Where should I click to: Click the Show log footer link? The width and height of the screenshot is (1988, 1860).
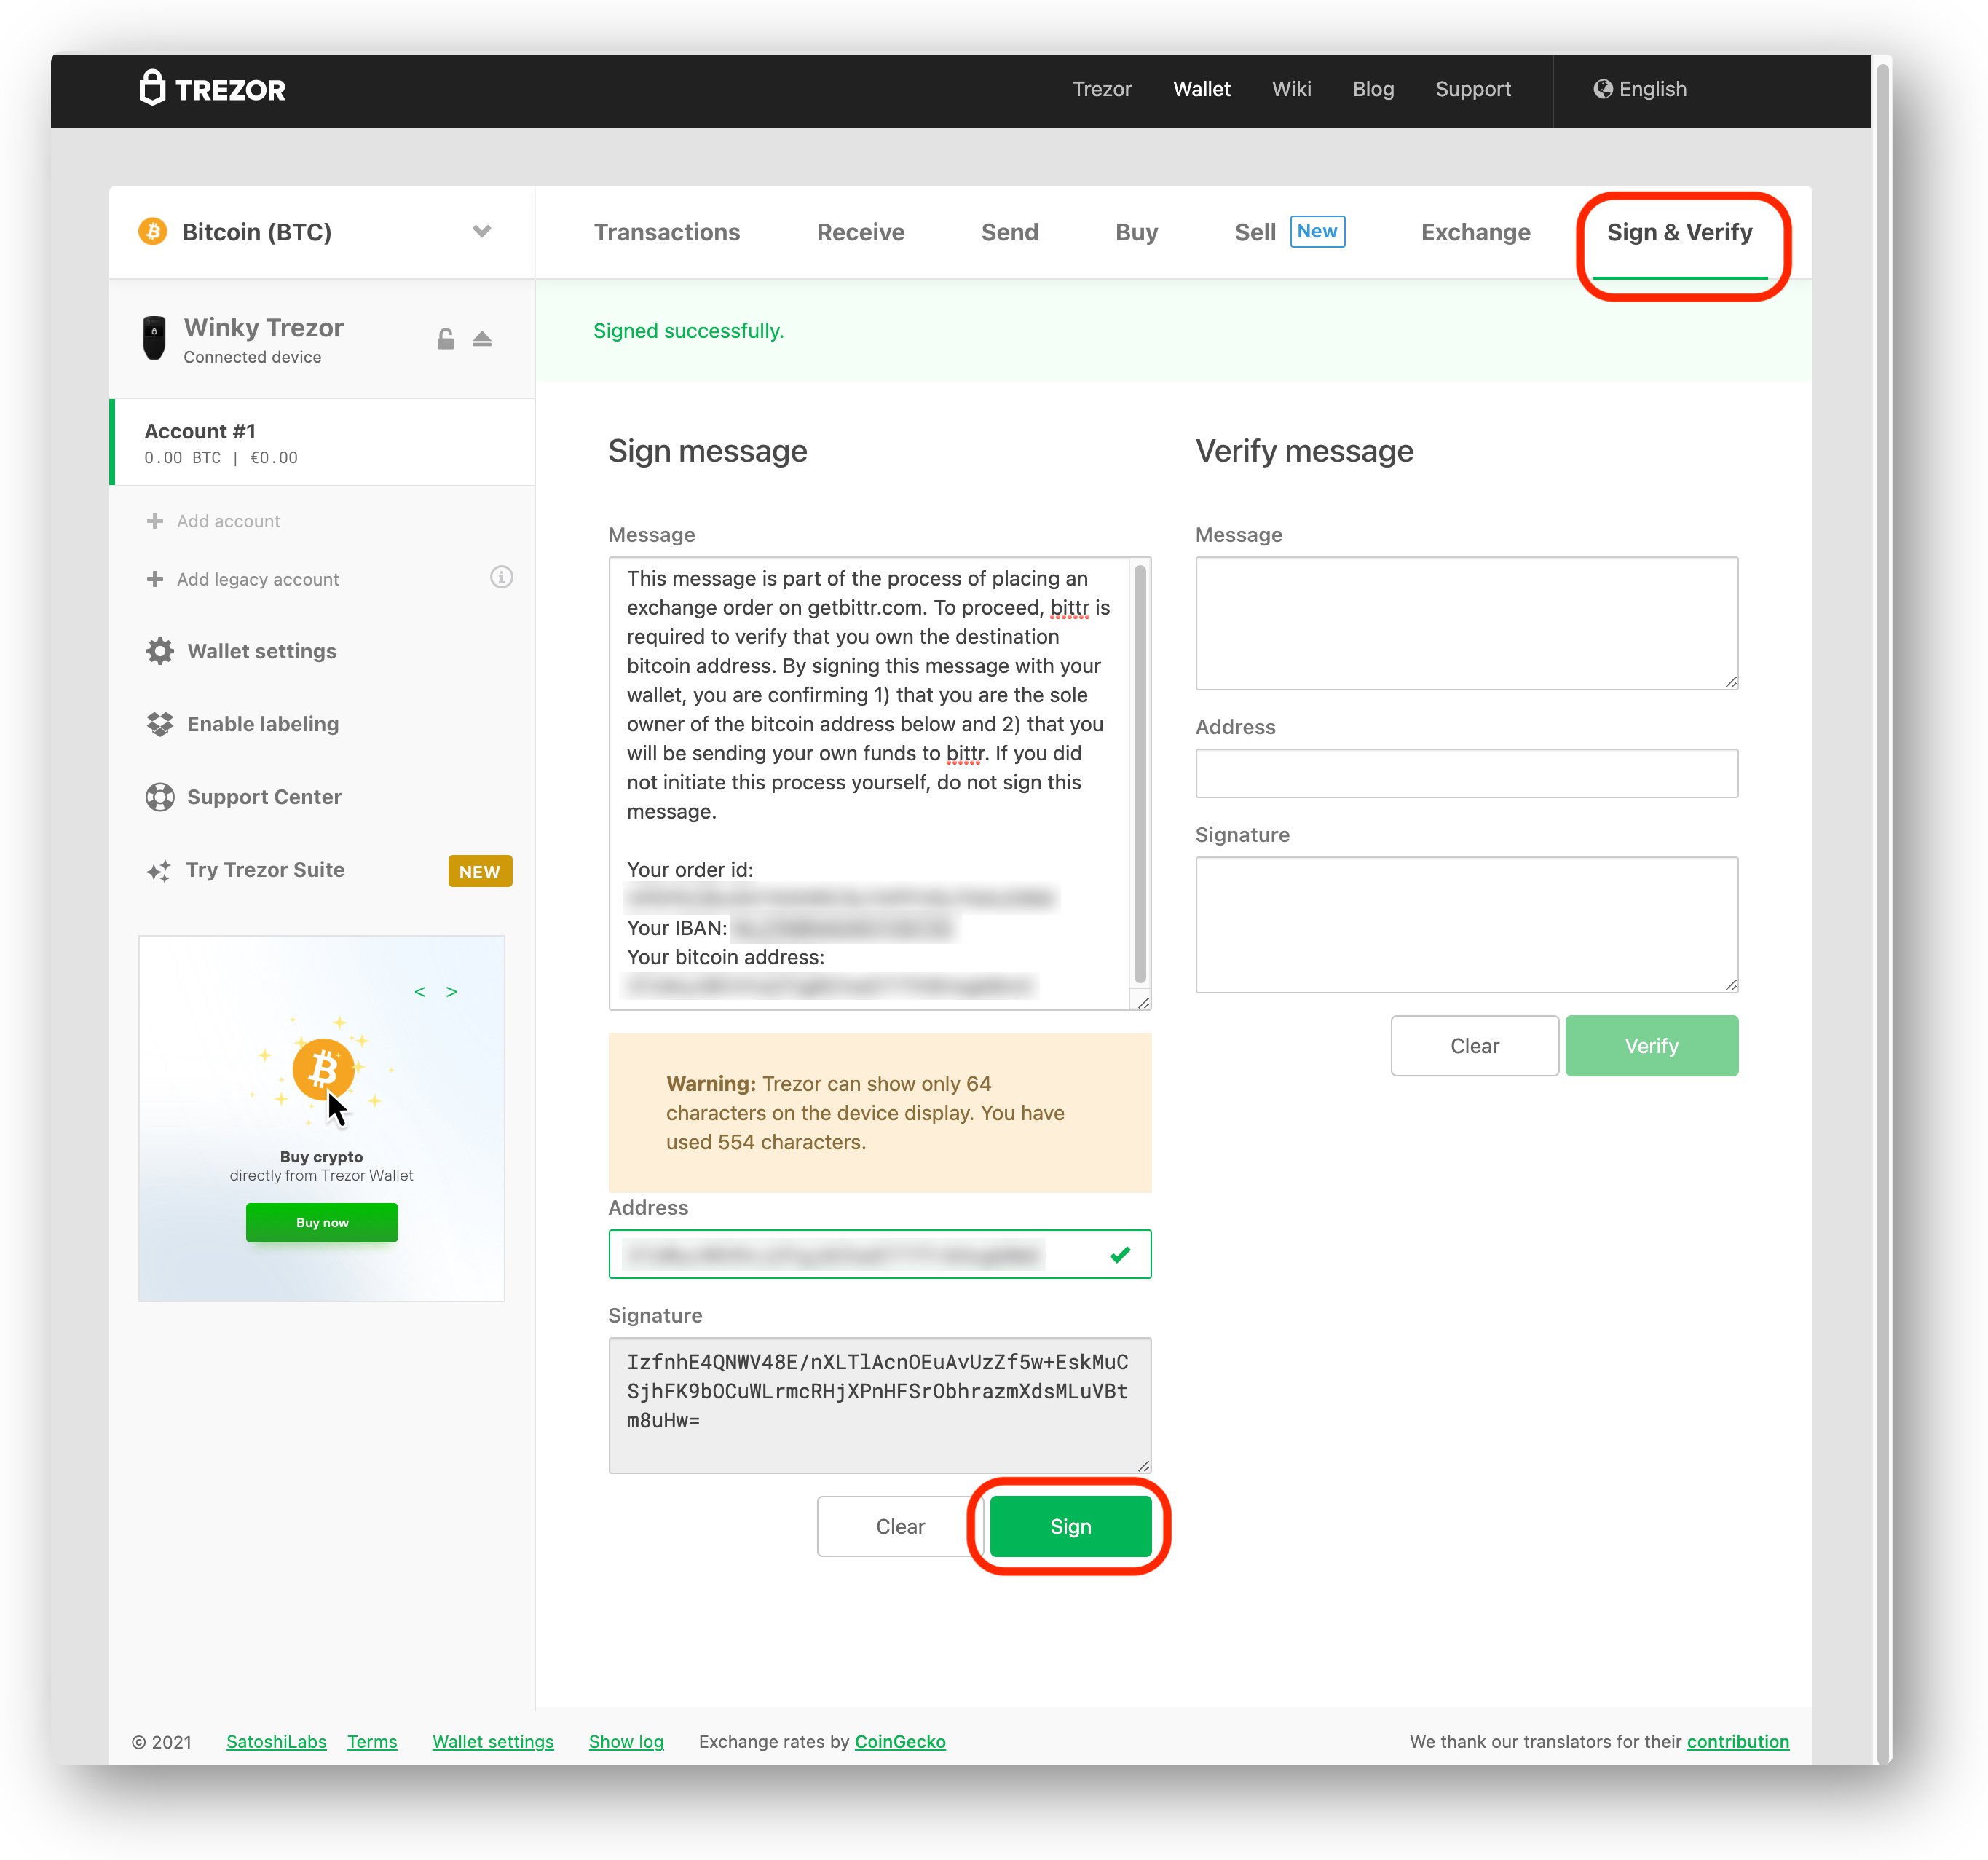point(626,1741)
